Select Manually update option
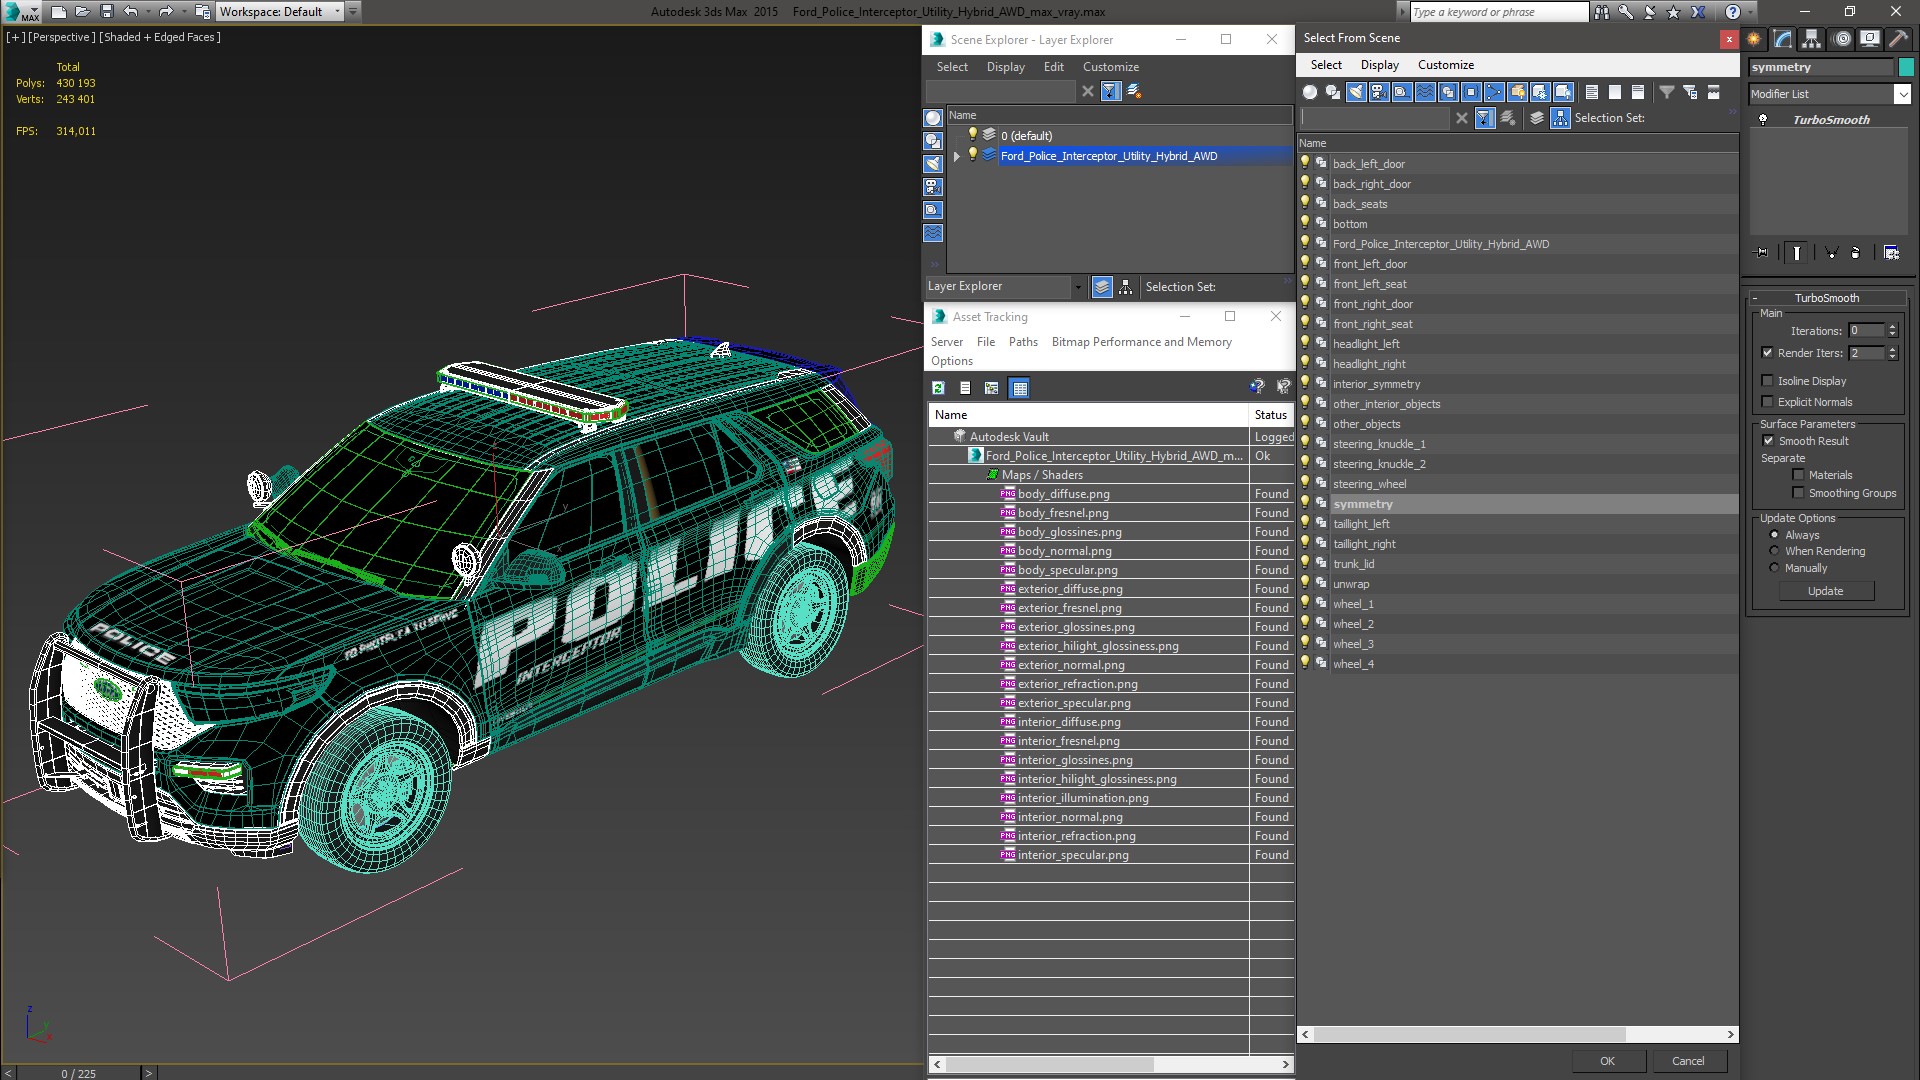The width and height of the screenshot is (1920, 1080). coord(1775,568)
